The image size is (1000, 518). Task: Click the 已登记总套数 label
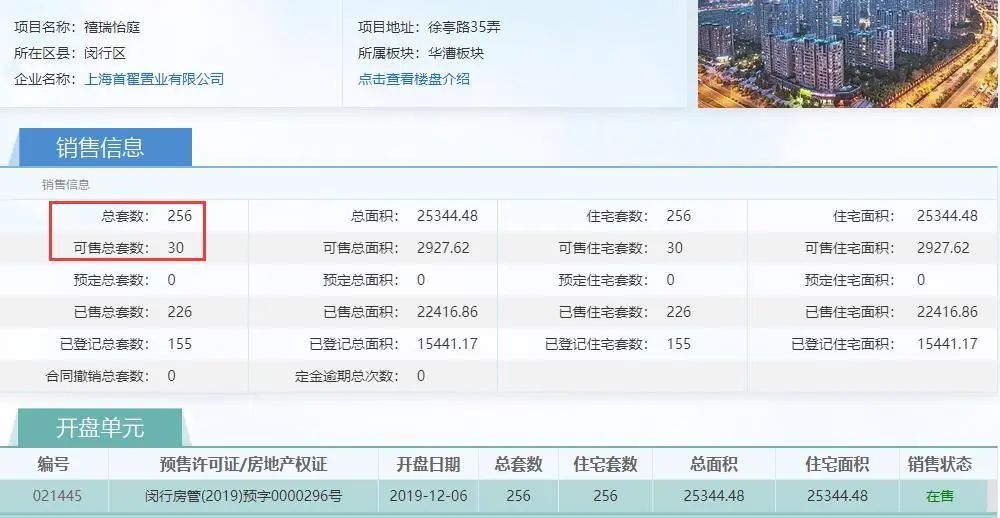(104, 344)
